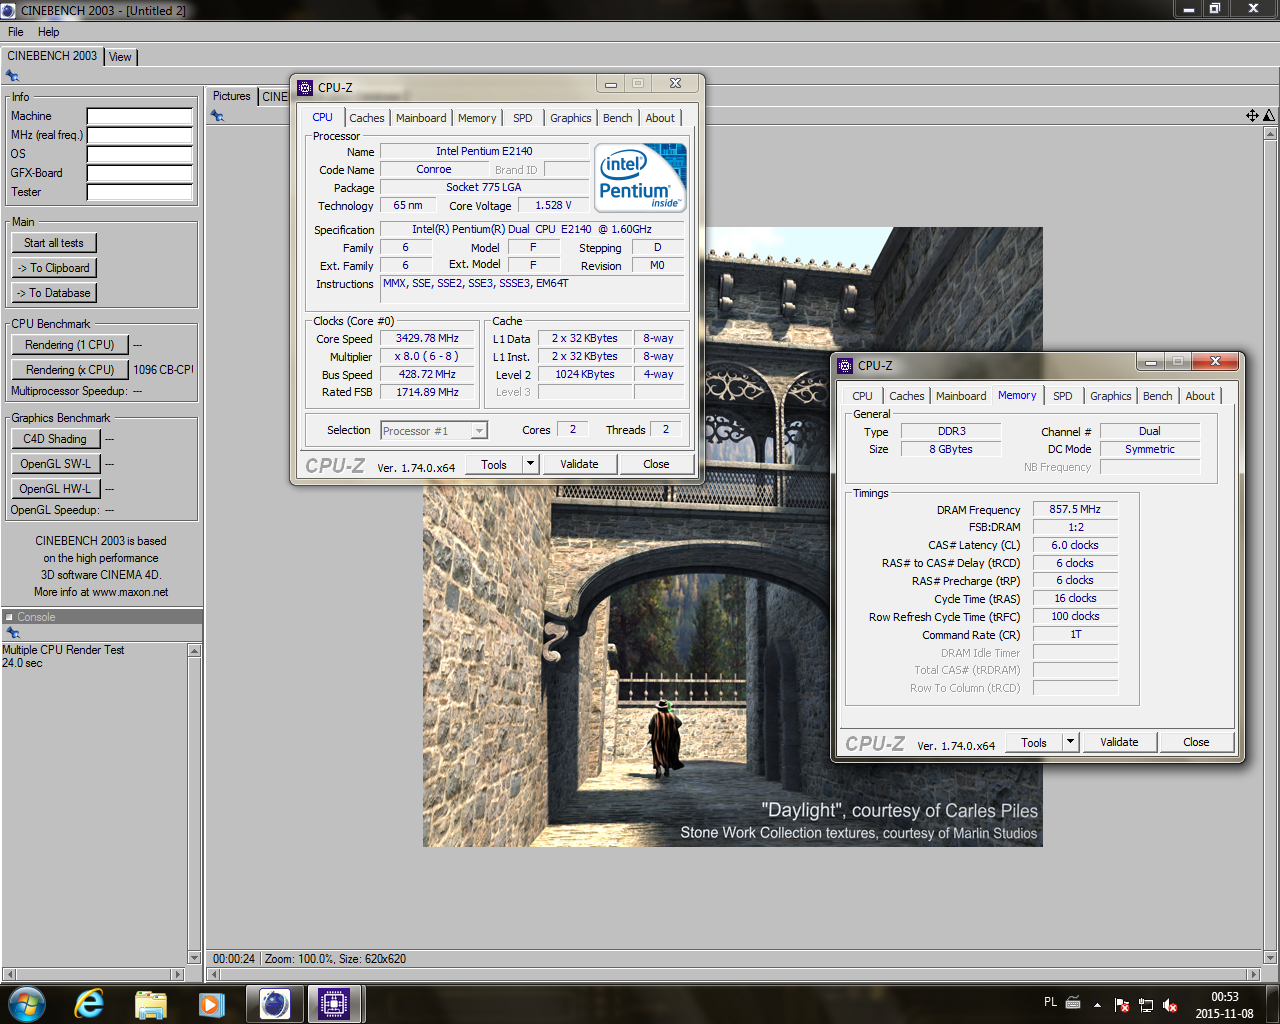Click Validate in the CPU-Z CPU window
Image resolution: width=1280 pixels, height=1024 pixels.
[579, 464]
